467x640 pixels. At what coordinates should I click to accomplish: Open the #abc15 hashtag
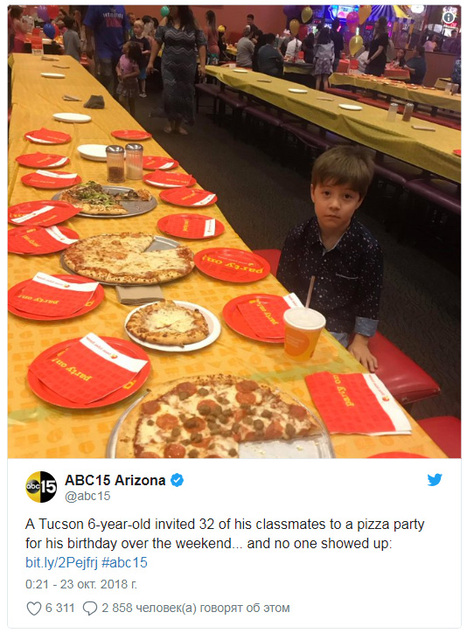pos(125,563)
